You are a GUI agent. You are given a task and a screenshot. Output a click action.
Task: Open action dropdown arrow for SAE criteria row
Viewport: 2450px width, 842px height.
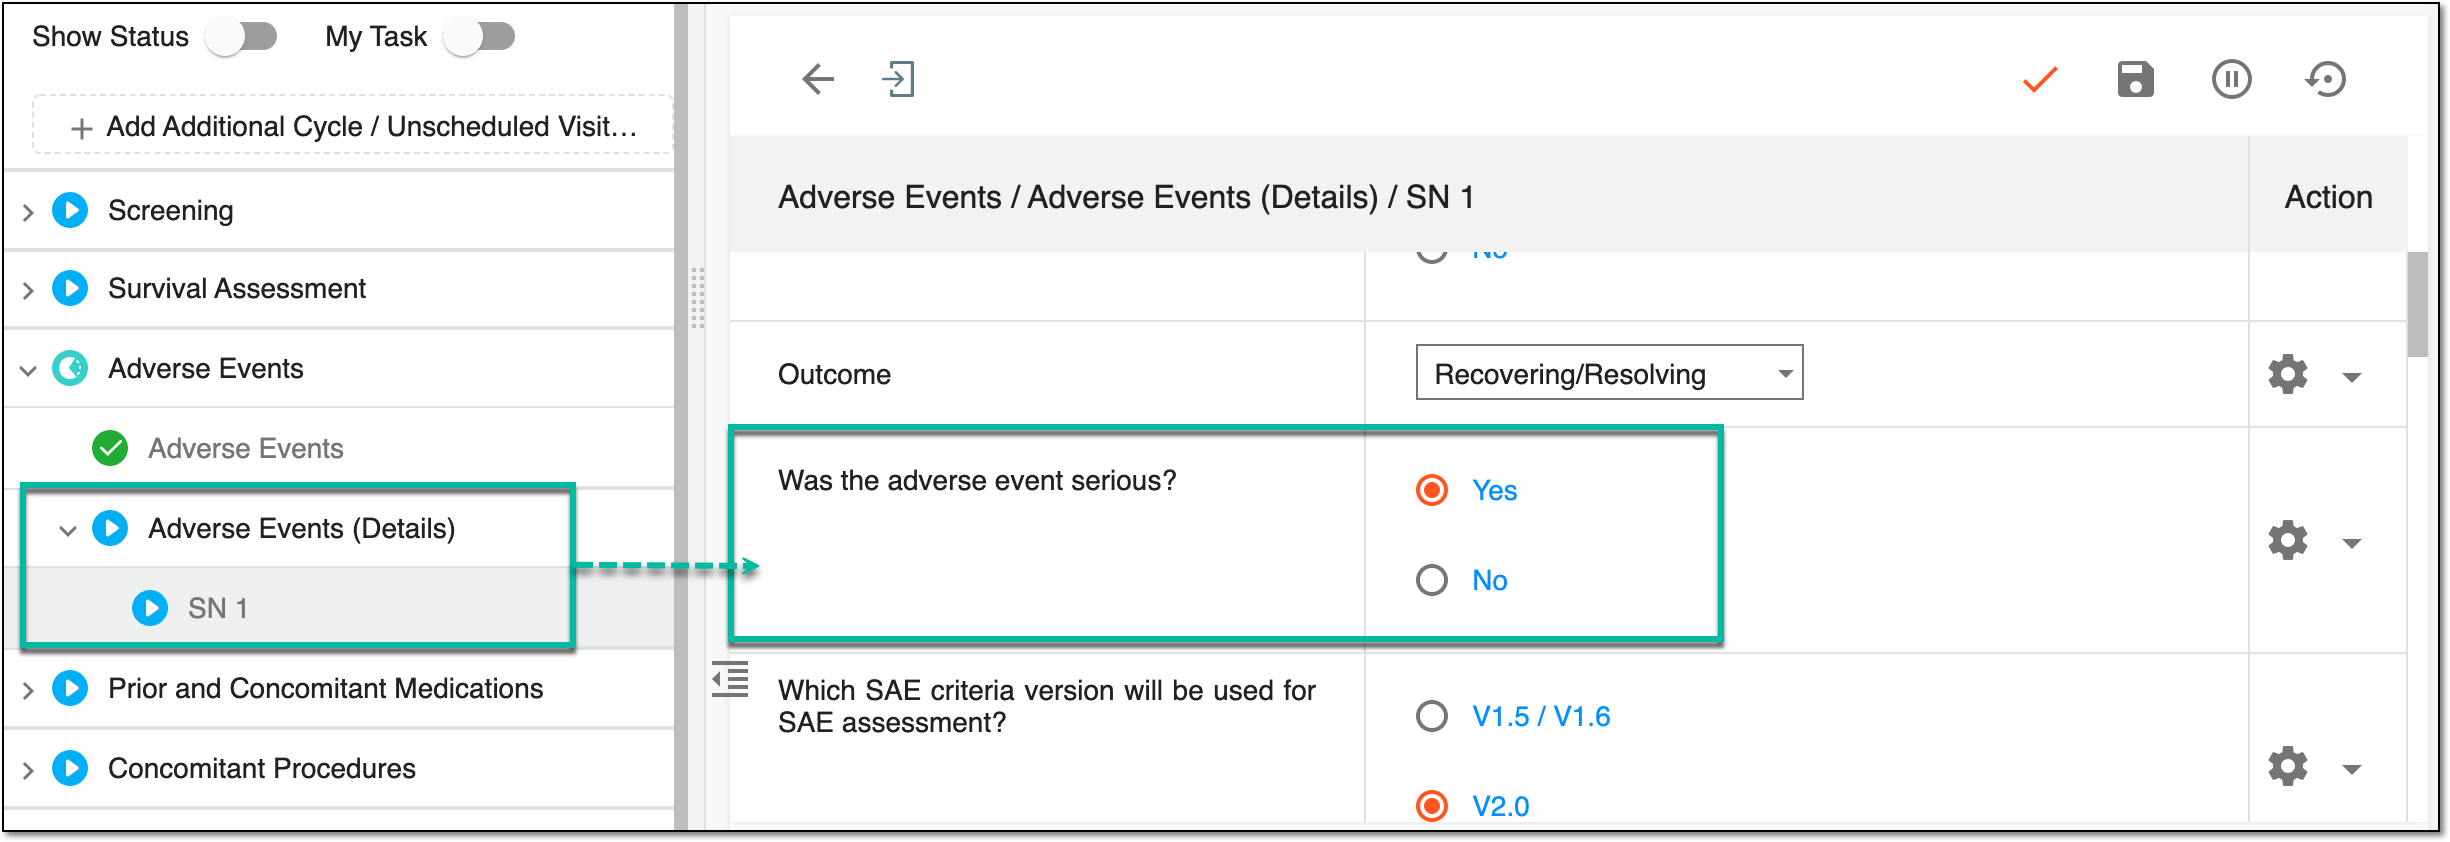click(x=2352, y=769)
